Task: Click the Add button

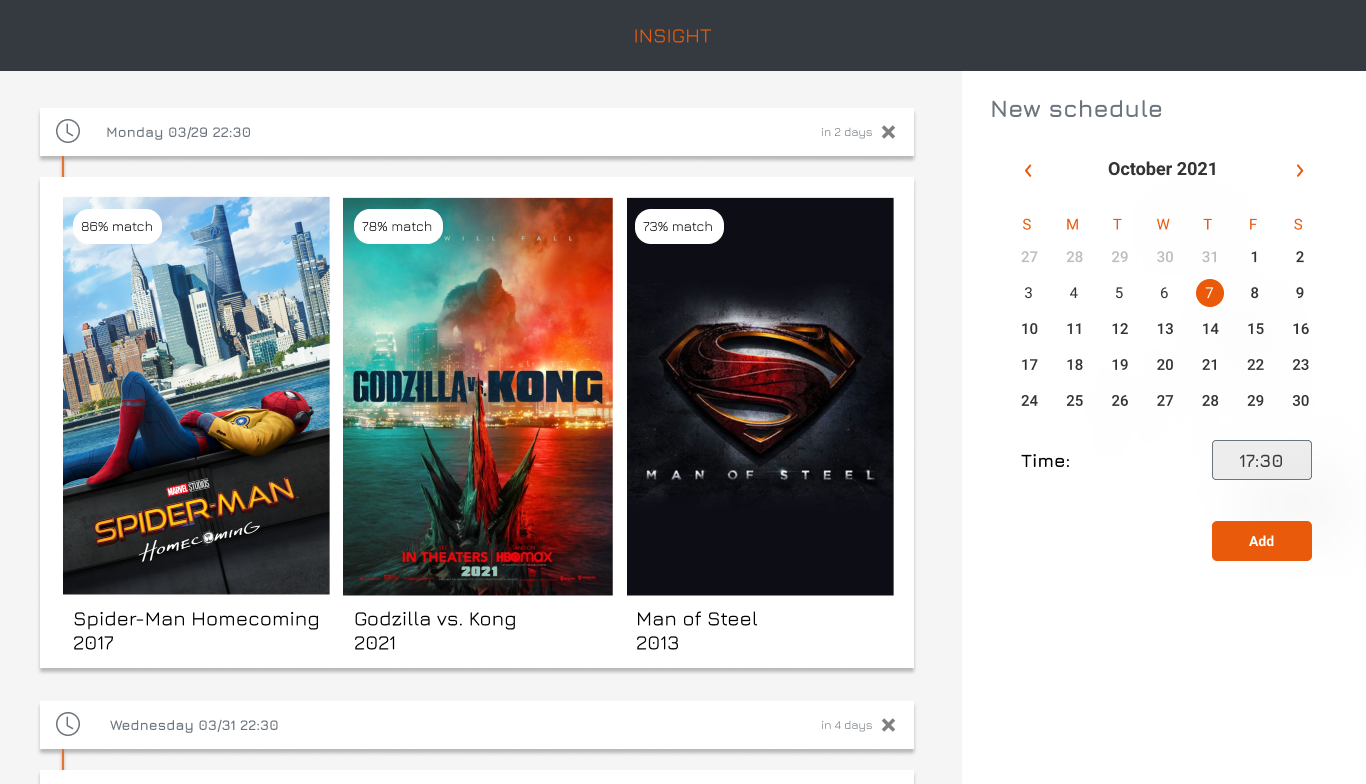Action: click(1262, 541)
